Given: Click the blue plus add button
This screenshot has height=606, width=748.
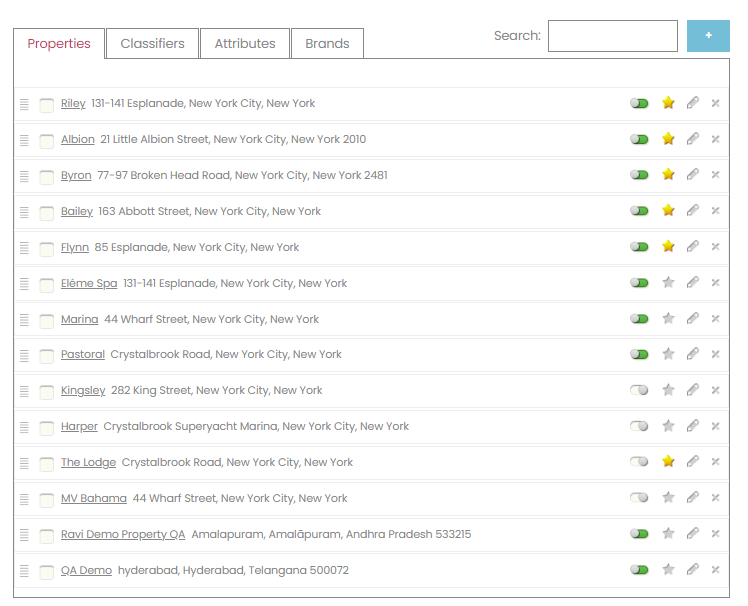Looking at the screenshot, I should coord(708,36).
